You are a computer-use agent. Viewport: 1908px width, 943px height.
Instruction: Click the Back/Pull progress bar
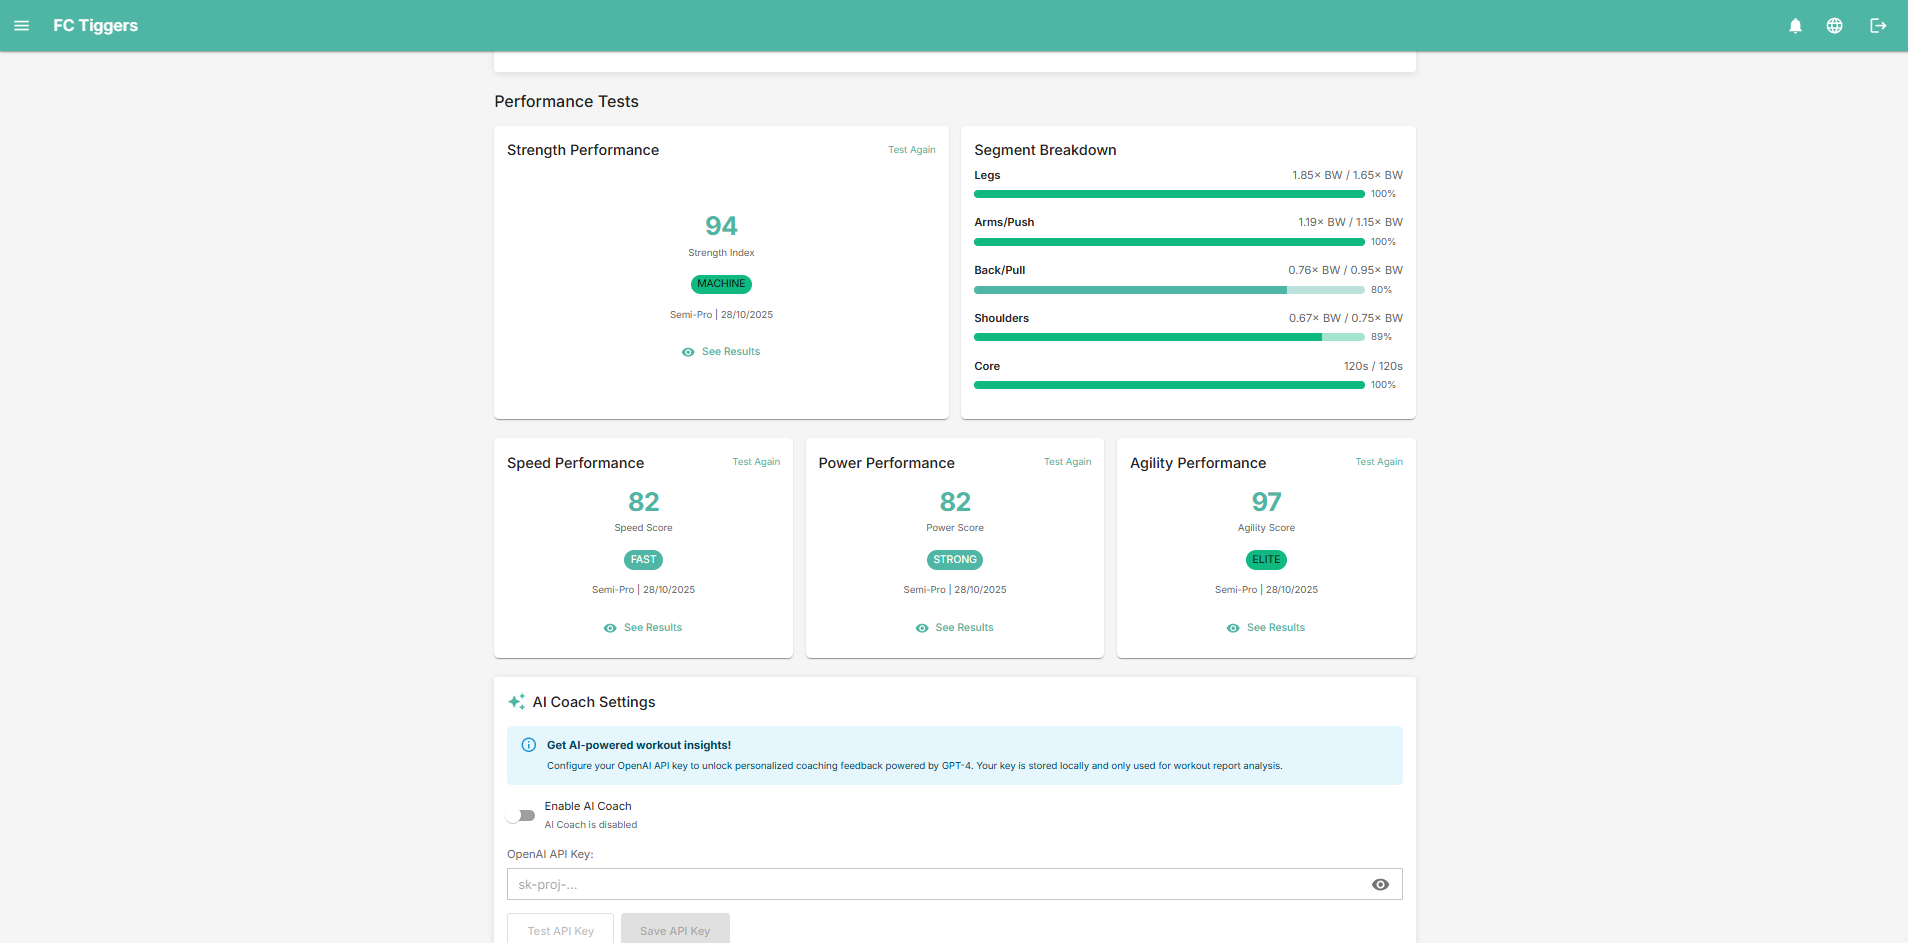1169,290
